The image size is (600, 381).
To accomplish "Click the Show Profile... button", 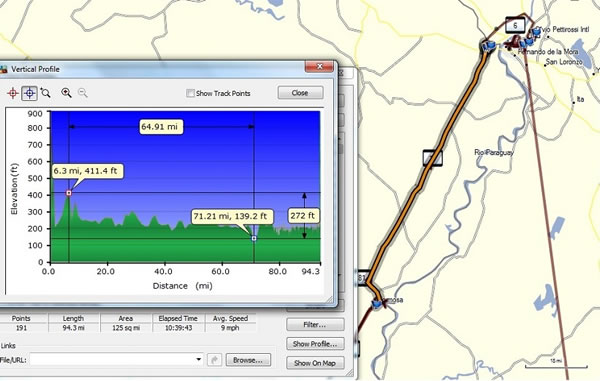I will [x=315, y=344].
